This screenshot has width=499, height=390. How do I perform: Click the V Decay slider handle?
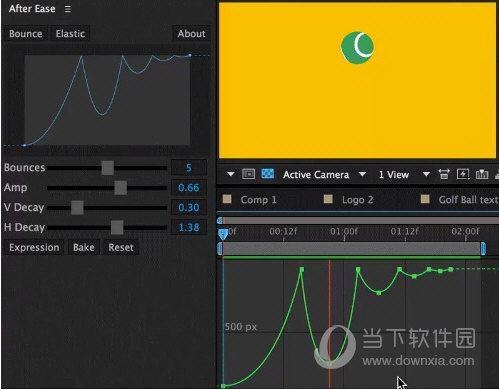pyautogui.click(x=77, y=208)
